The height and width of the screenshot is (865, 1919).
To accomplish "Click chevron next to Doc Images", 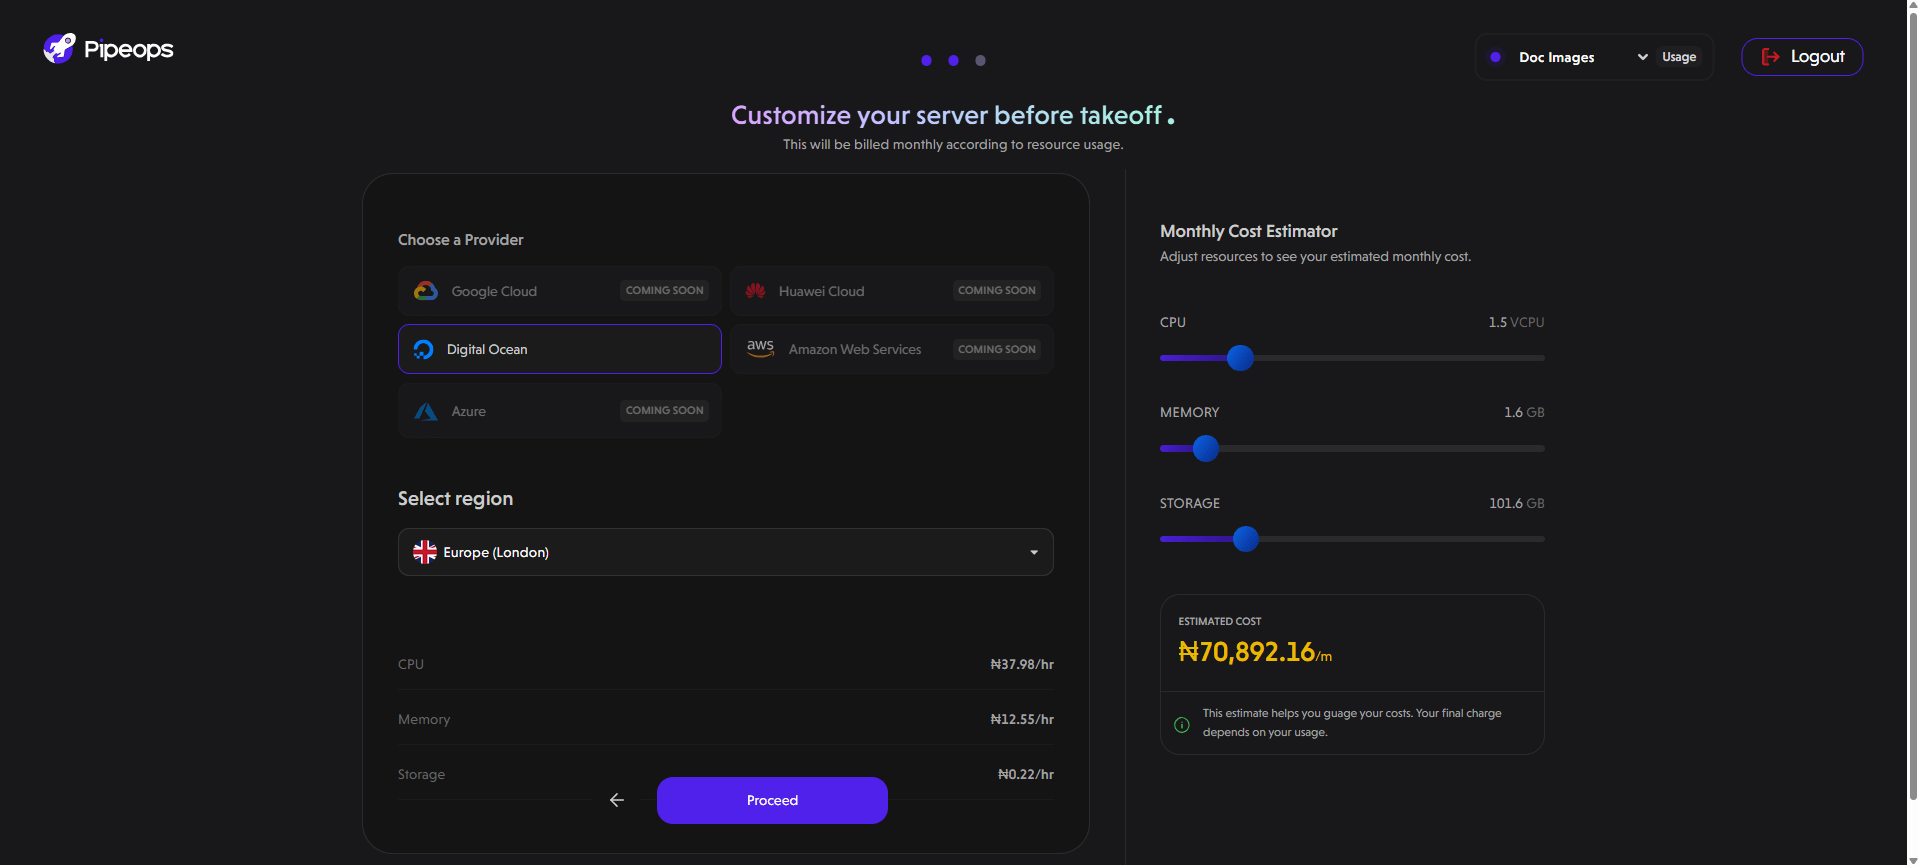I will 1642,57.
